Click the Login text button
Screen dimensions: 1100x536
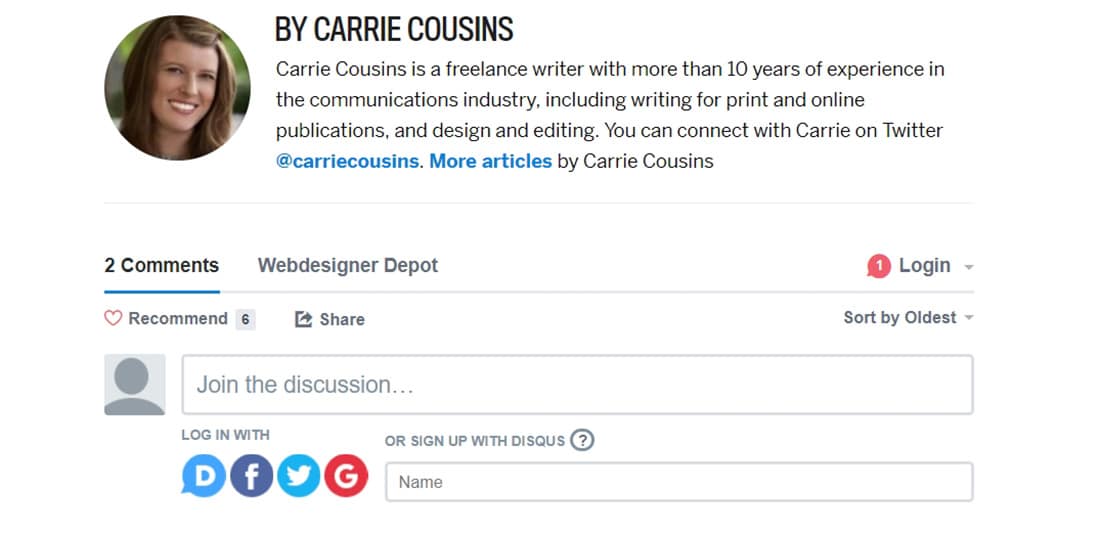click(925, 266)
